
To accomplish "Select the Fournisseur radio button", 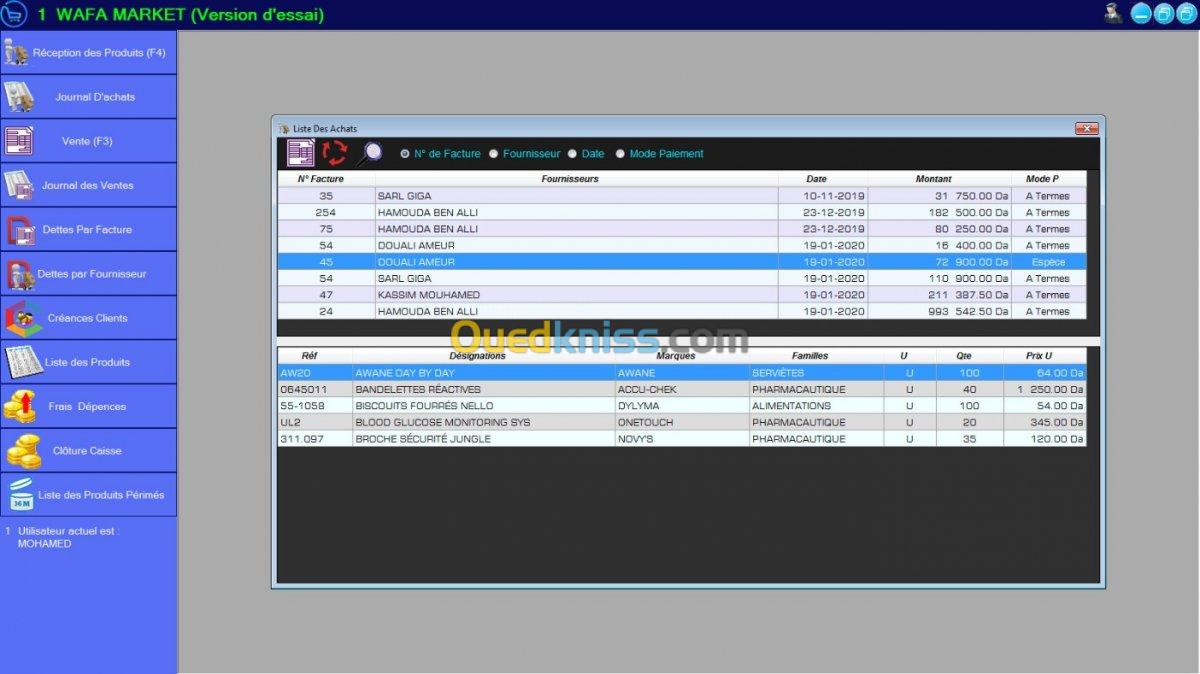I will (494, 154).
